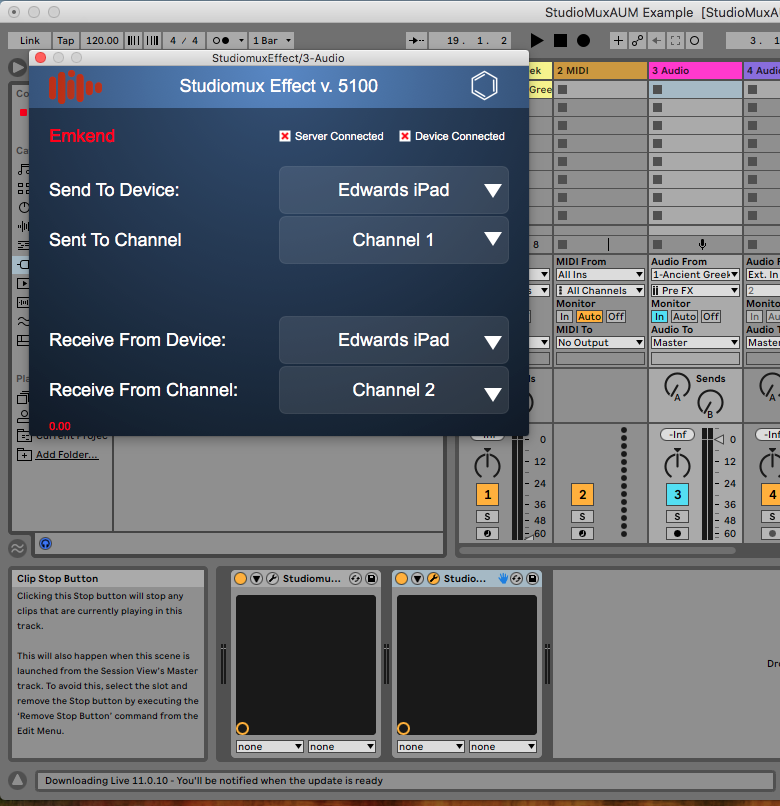Image resolution: width=780 pixels, height=806 pixels.
Task: Open the 1 Bar quantization dropdown
Action: pos(273,40)
